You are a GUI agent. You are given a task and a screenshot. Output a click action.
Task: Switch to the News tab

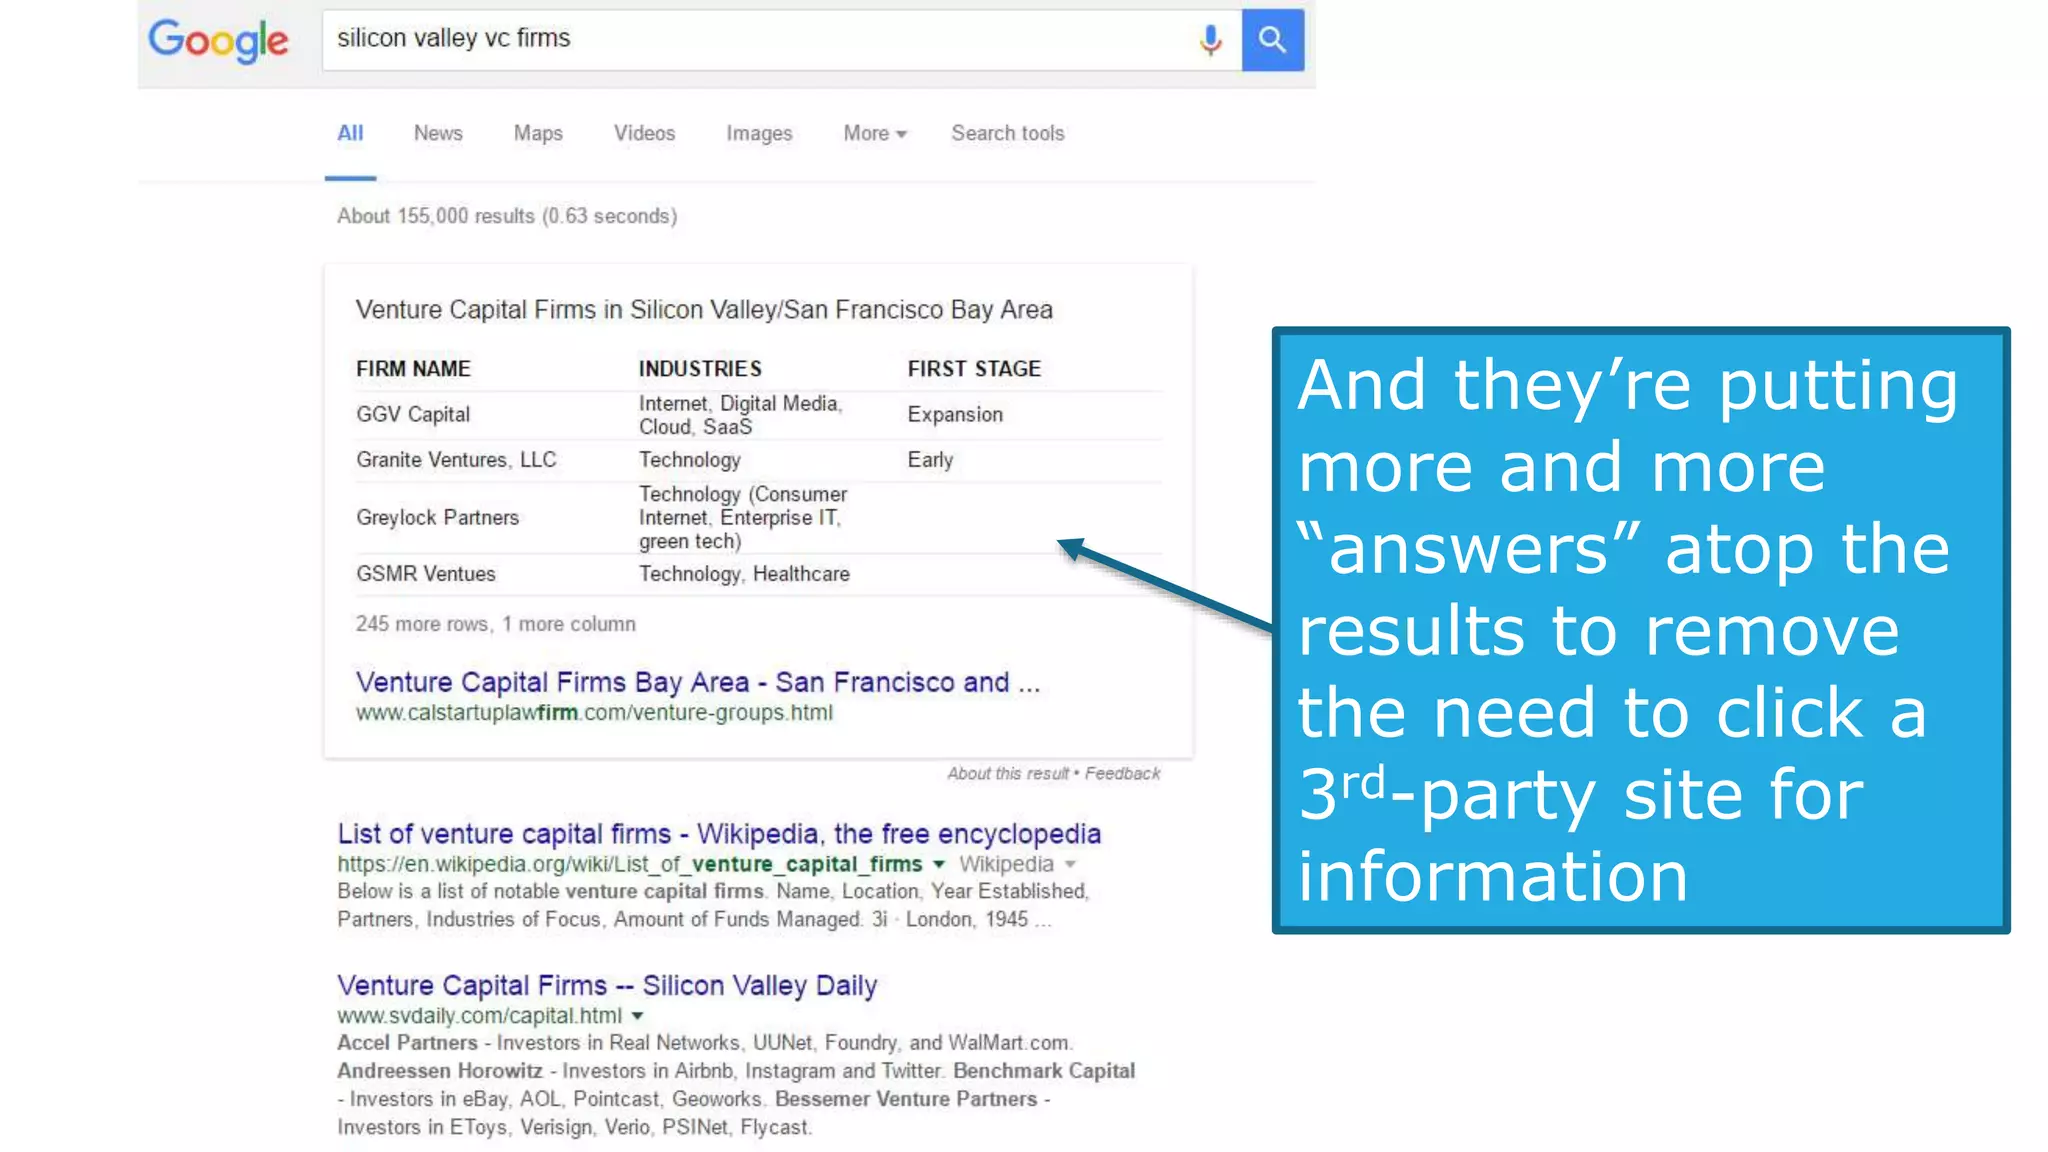click(x=438, y=133)
